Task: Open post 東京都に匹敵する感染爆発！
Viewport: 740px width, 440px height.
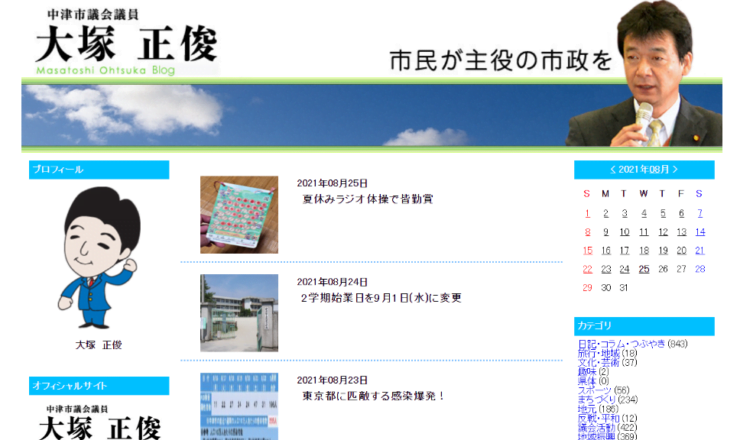Action: [x=373, y=396]
